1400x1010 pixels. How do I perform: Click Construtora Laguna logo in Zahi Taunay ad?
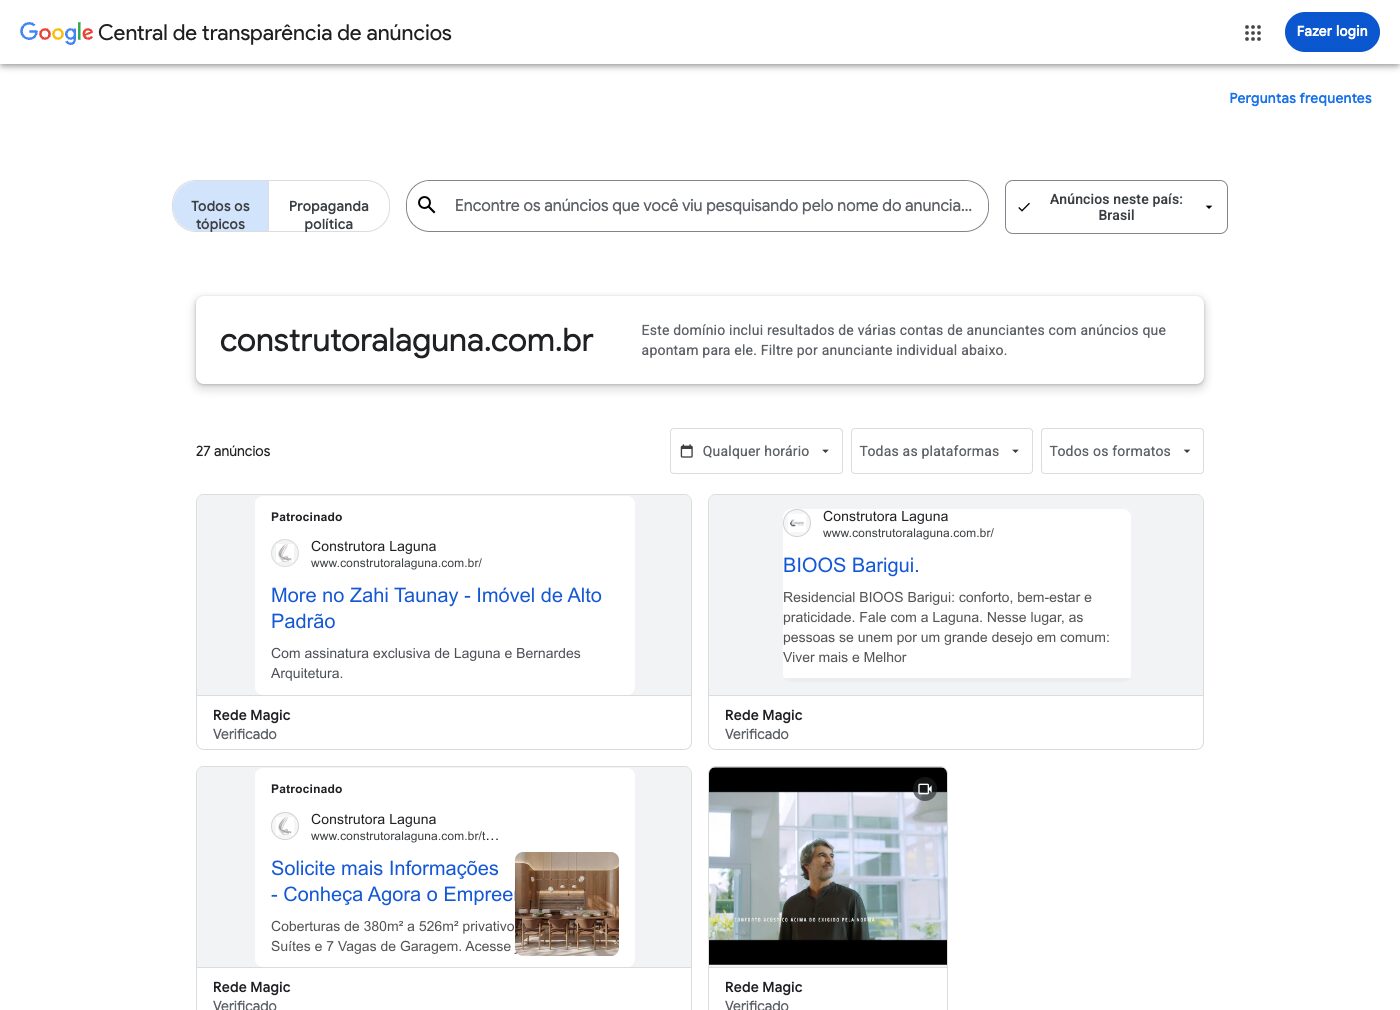point(285,553)
